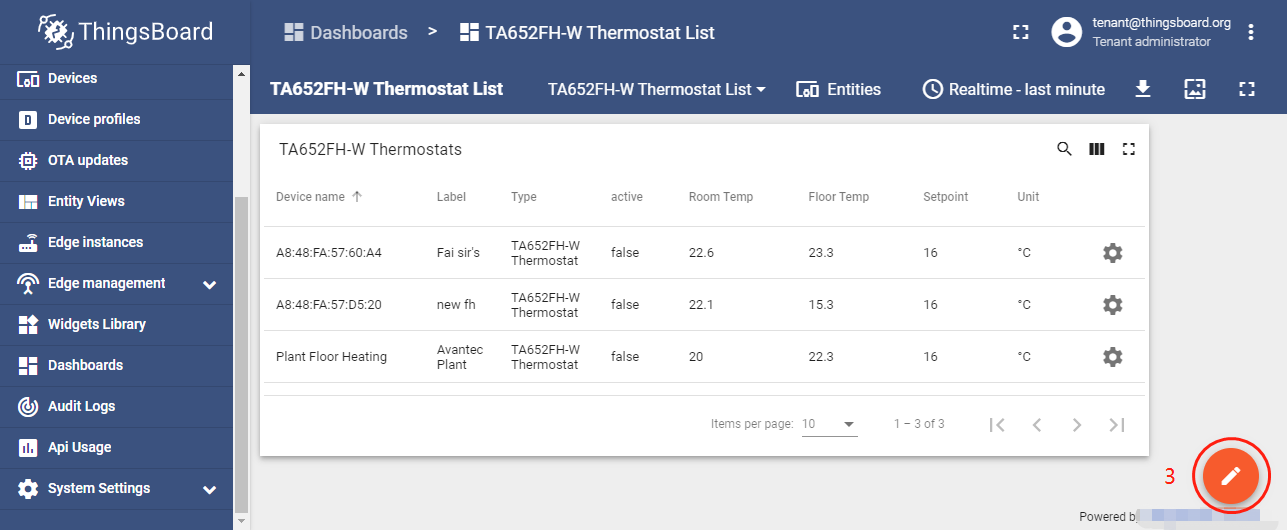Open the Entities aliases button
The height and width of the screenshot is (530, 1287).
838,89
